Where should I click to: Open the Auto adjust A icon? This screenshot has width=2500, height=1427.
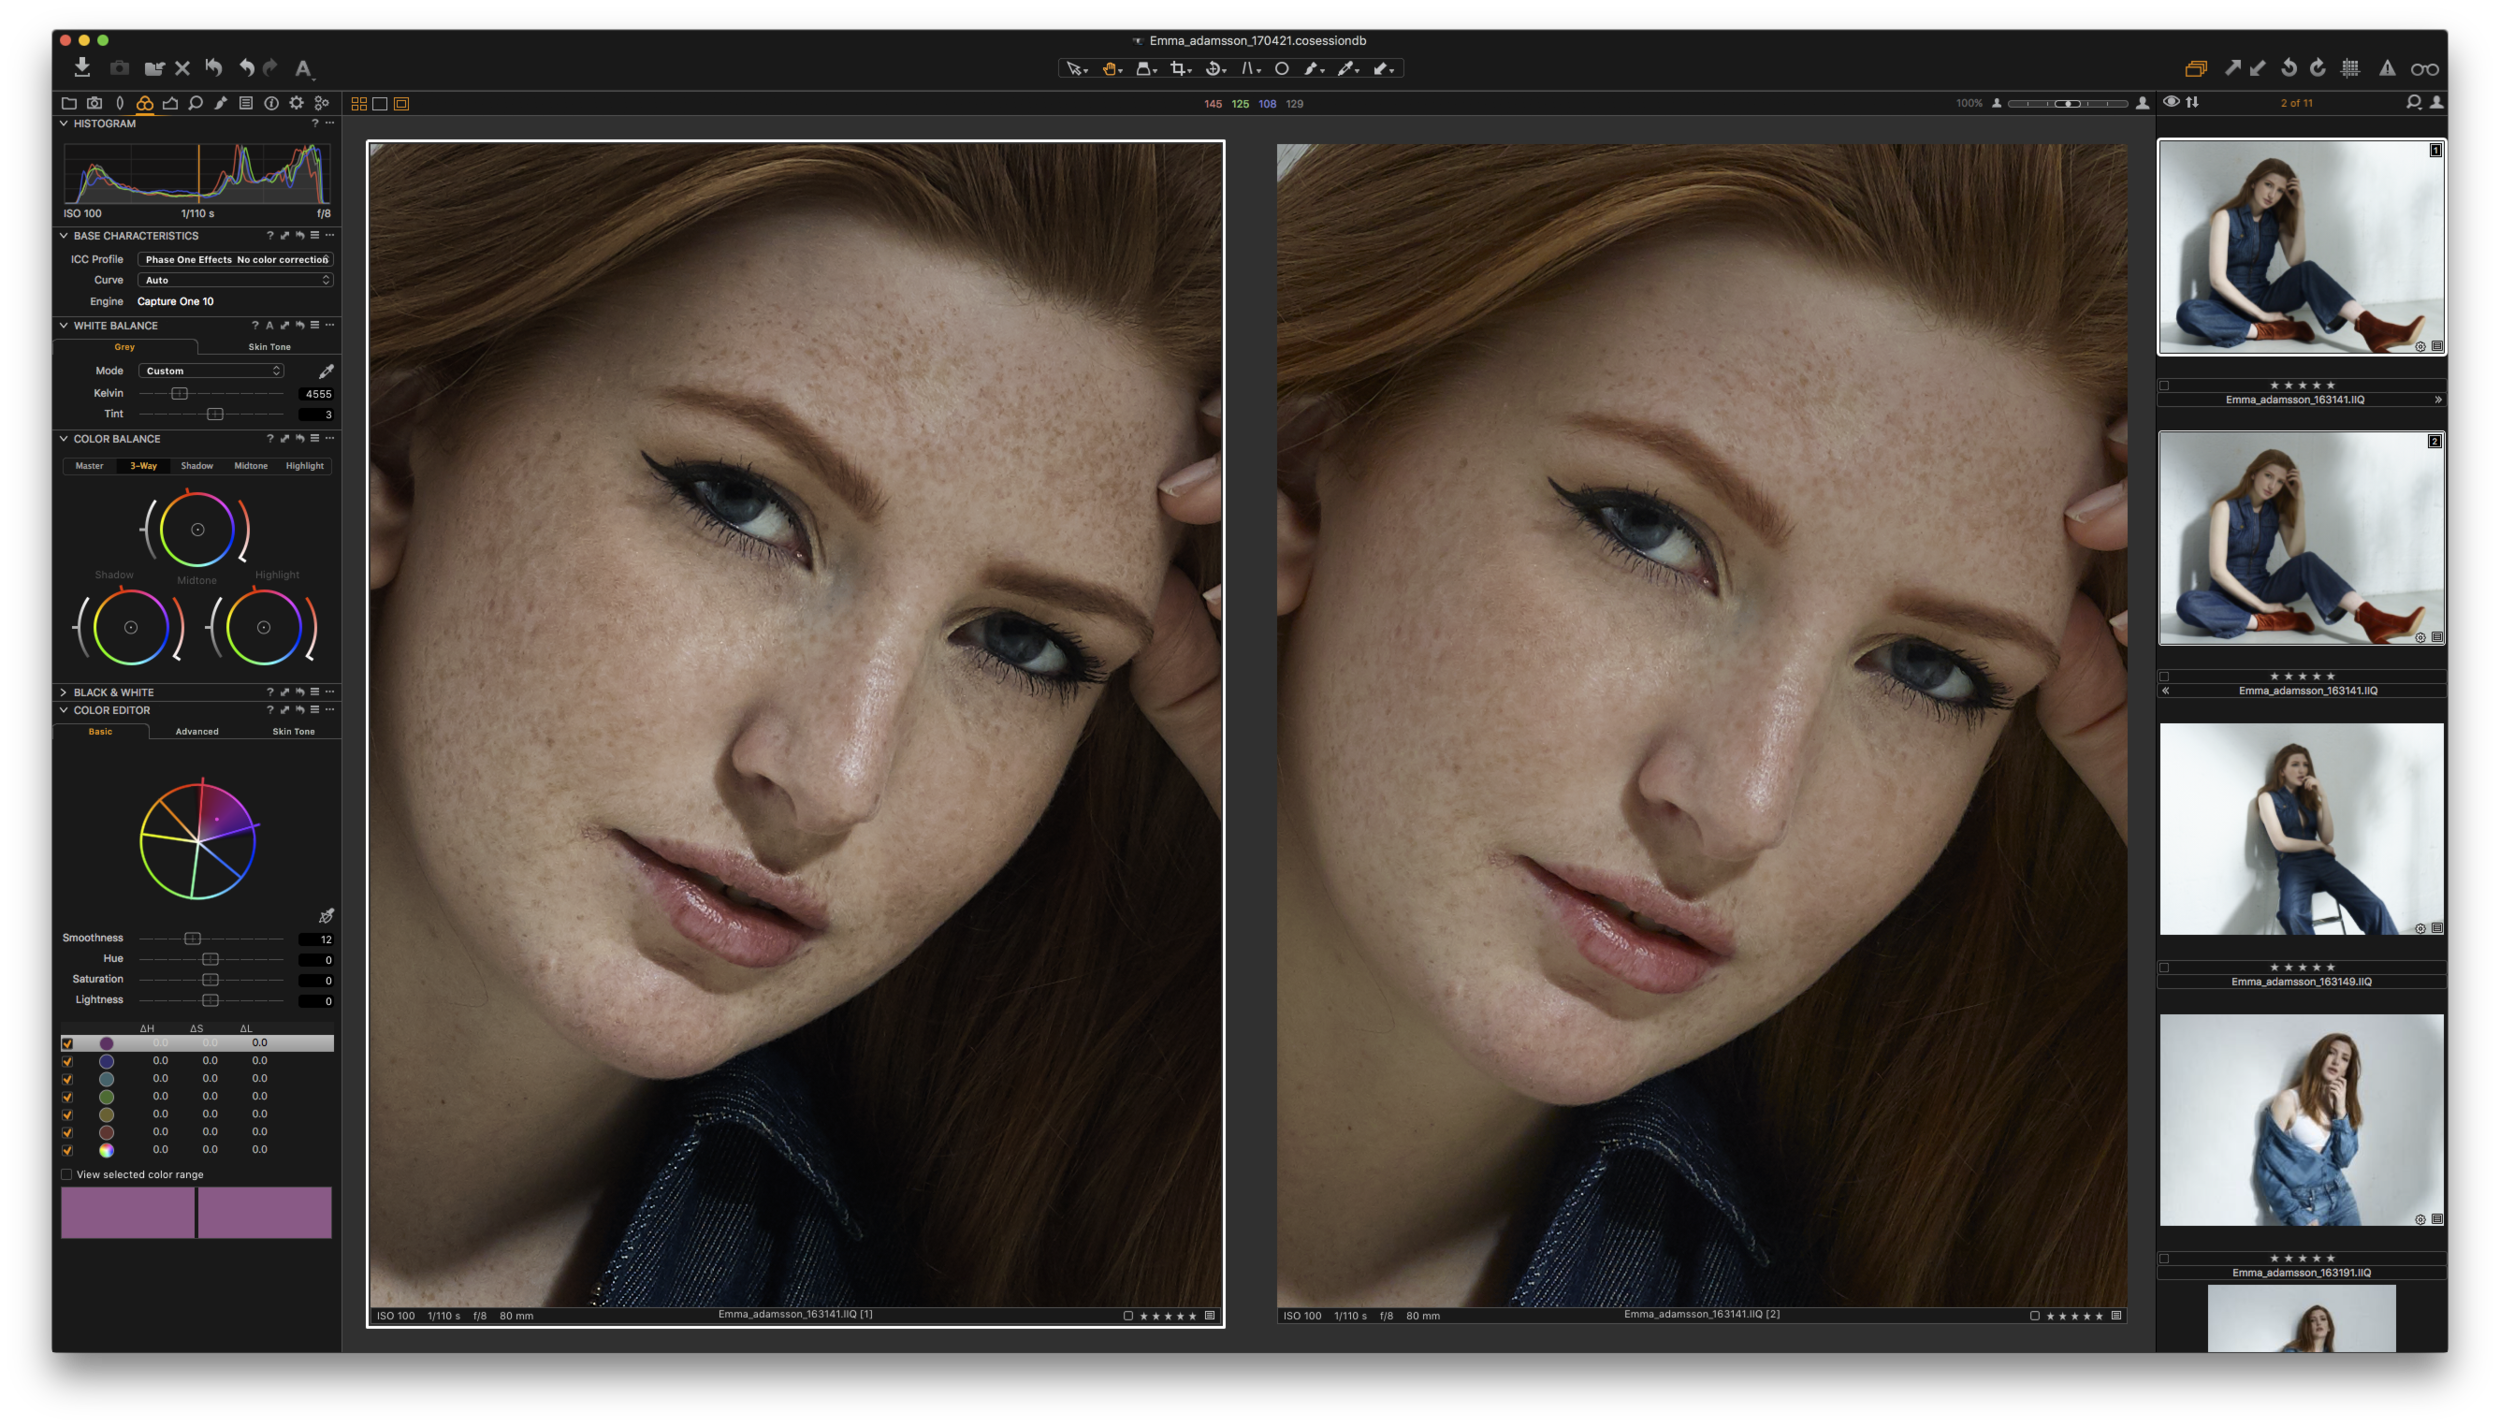coord(303,68)
